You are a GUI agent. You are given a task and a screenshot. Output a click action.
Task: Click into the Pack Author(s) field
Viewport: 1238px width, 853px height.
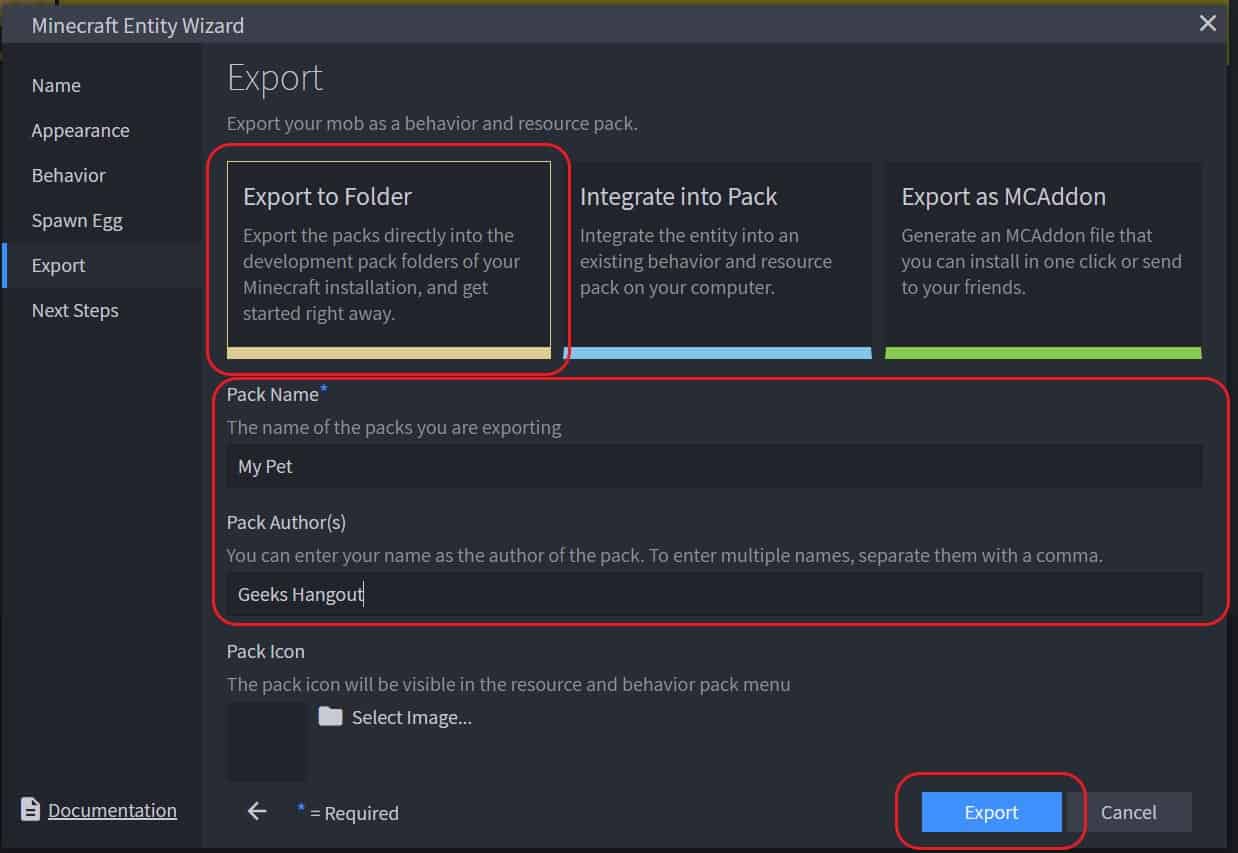[x=714, y=595]
